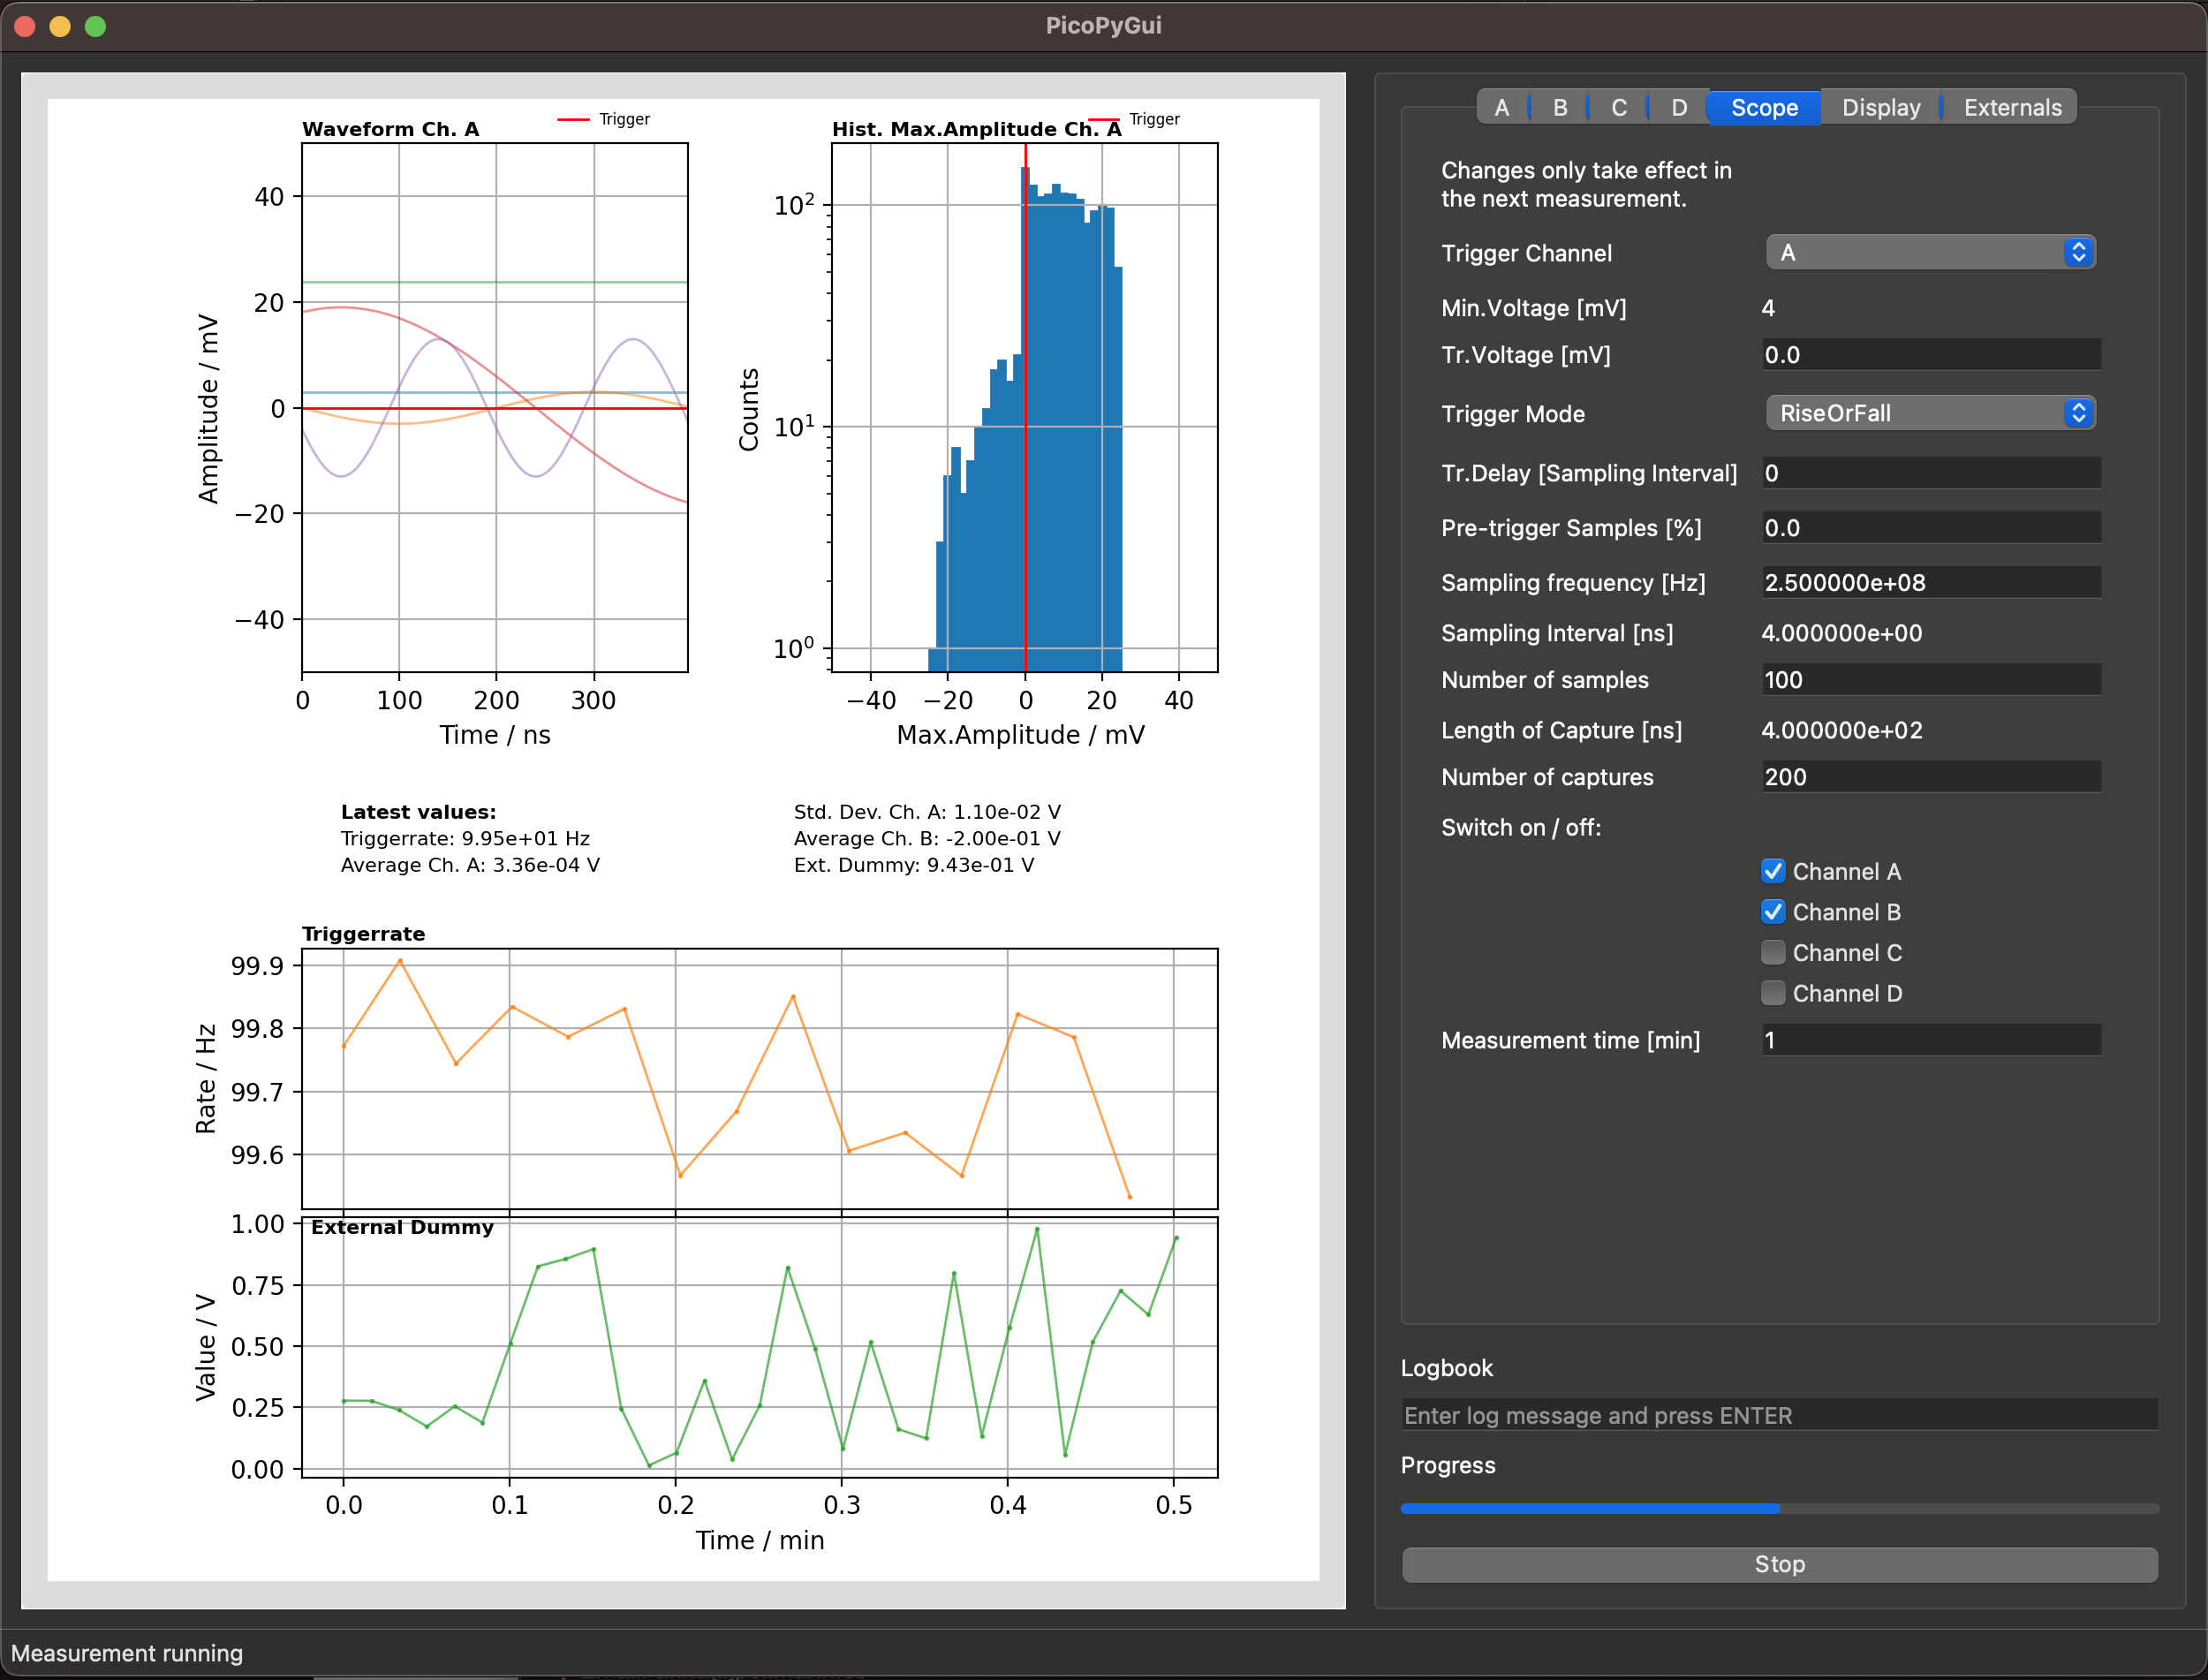Viewport: 2208px width, 1680px height.
Task: Enable the Channel D checkbox
Action: (1773, 992)
